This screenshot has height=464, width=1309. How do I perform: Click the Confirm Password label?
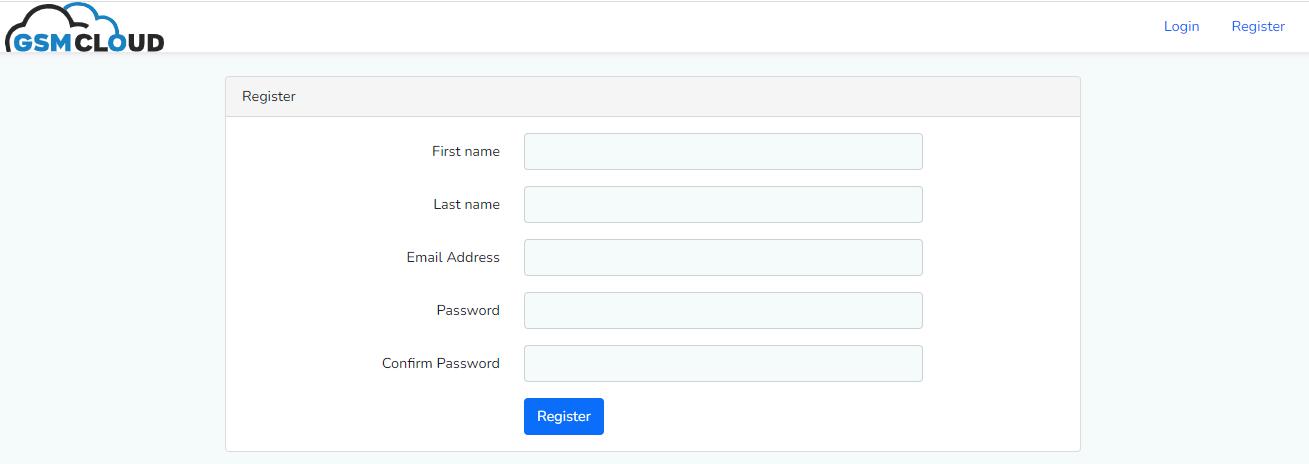[440, 364]
